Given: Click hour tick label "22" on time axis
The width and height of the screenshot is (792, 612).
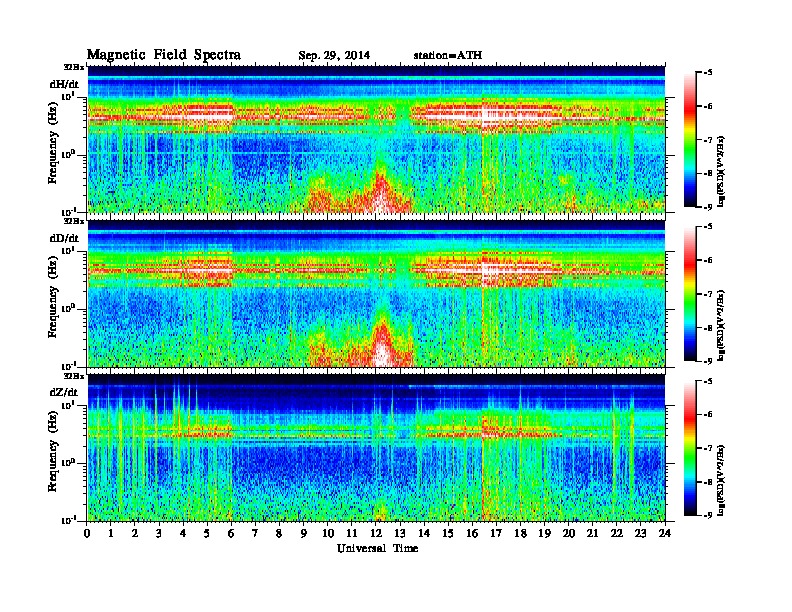Looking at the screenshot, I should 617,533.
